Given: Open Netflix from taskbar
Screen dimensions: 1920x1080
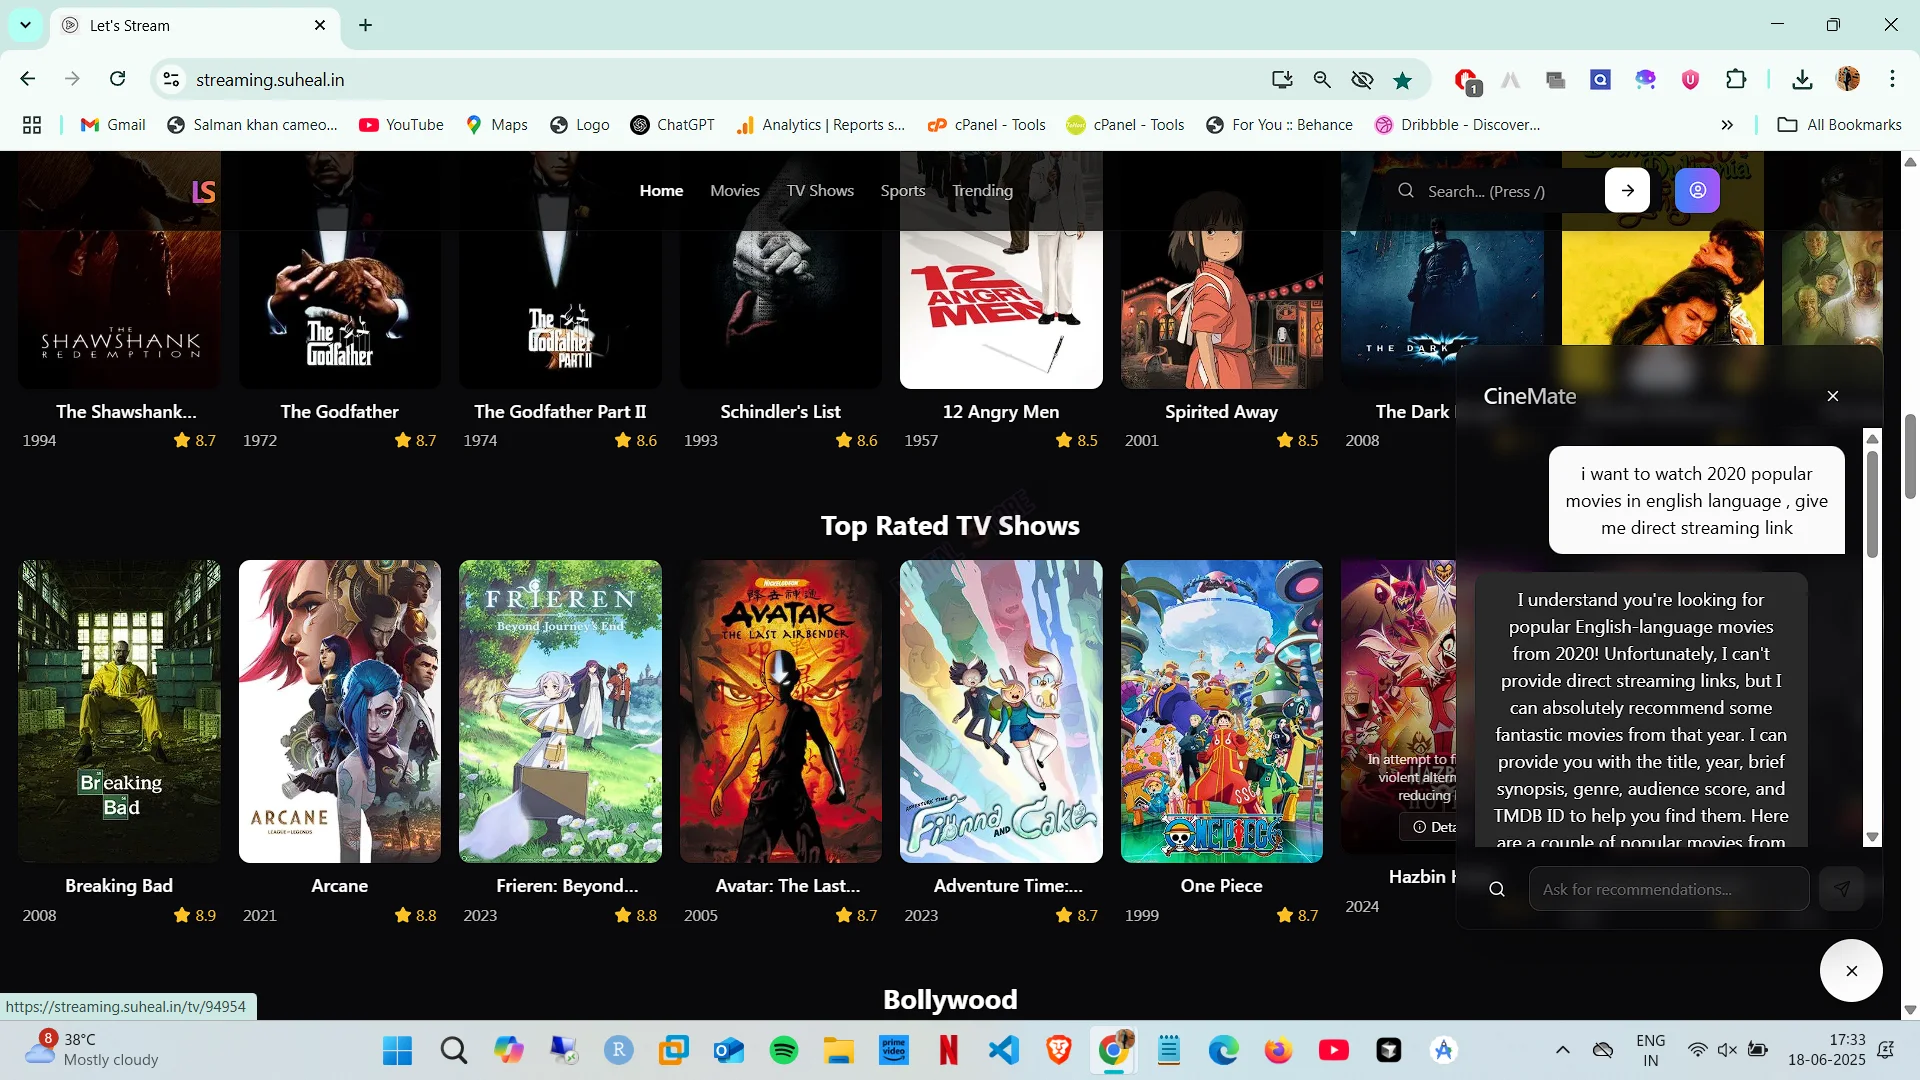Looking at the screenshot, I should pyautogui.click(x=949, y=1050).
